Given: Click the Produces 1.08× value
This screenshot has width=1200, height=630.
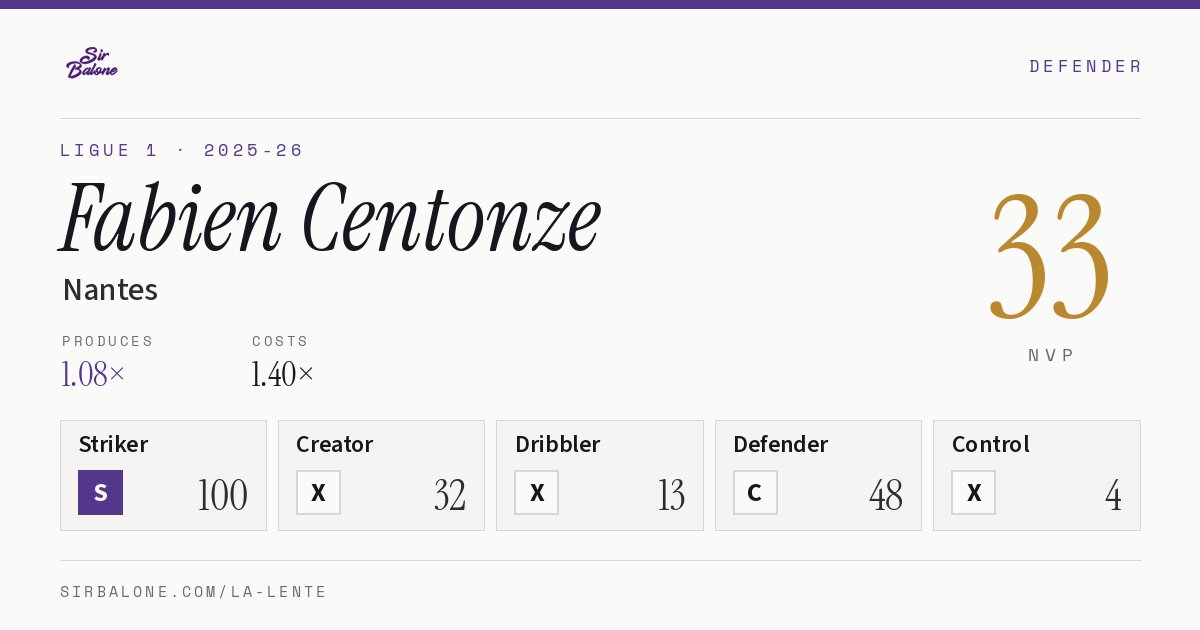Looking at the screenshot, I should point(93,374).
